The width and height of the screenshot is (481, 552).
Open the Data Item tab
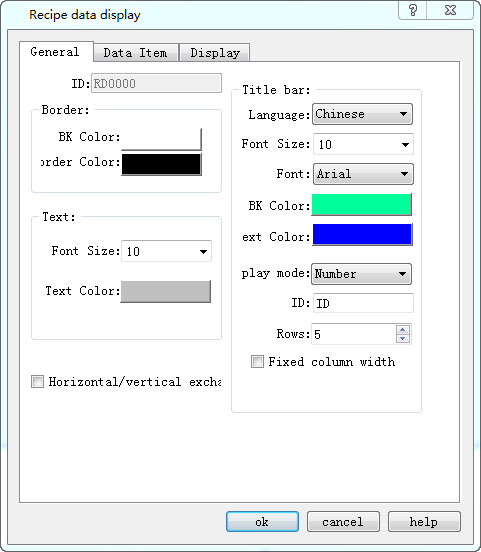pyautogui.click(x=136, y=53)
